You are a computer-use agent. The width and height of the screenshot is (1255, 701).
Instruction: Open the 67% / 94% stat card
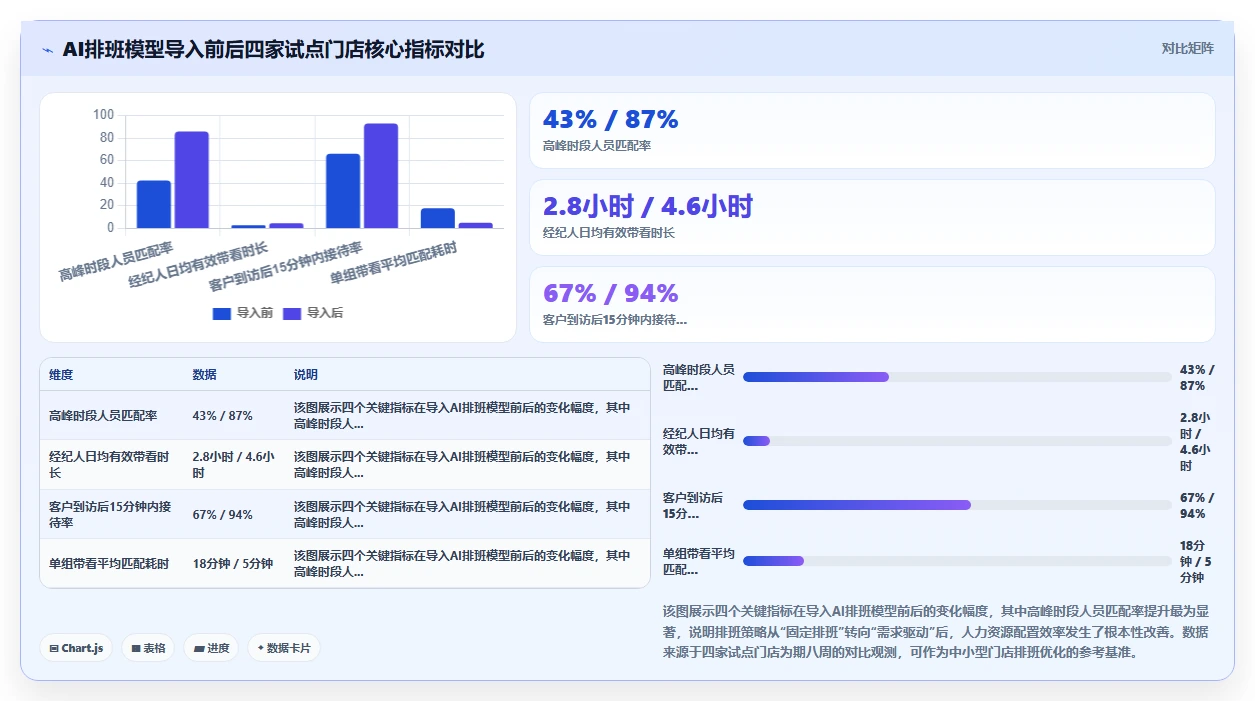coord(872,305)
